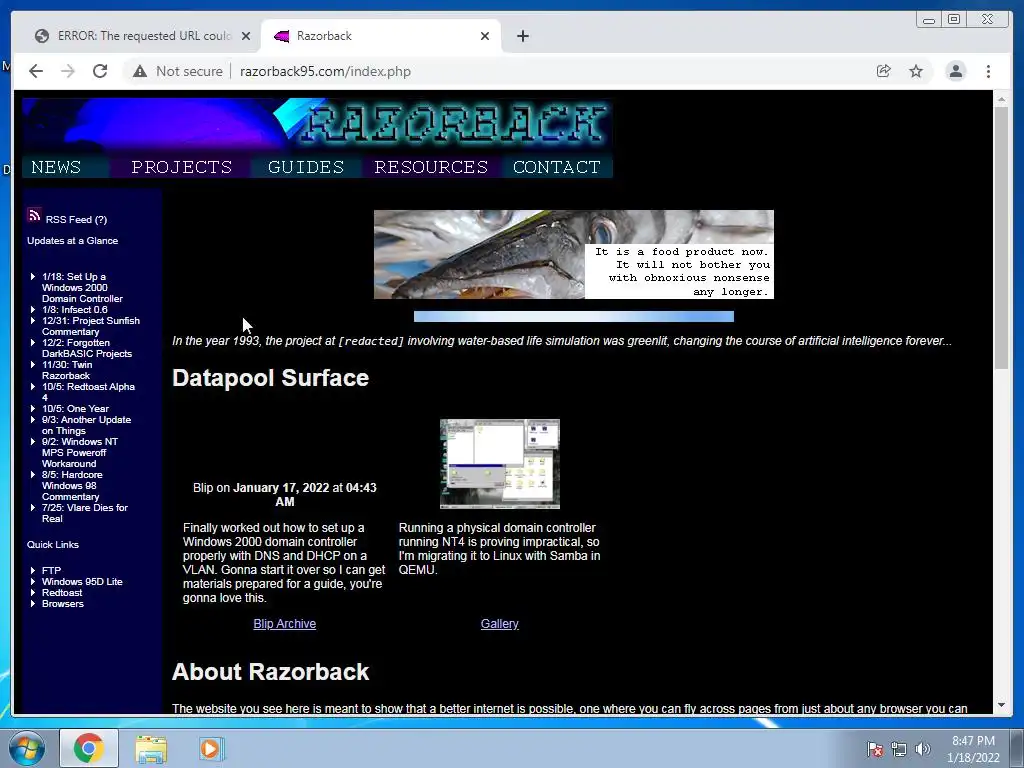Click Action Center flag tray icon

click(x=875, y=749)
